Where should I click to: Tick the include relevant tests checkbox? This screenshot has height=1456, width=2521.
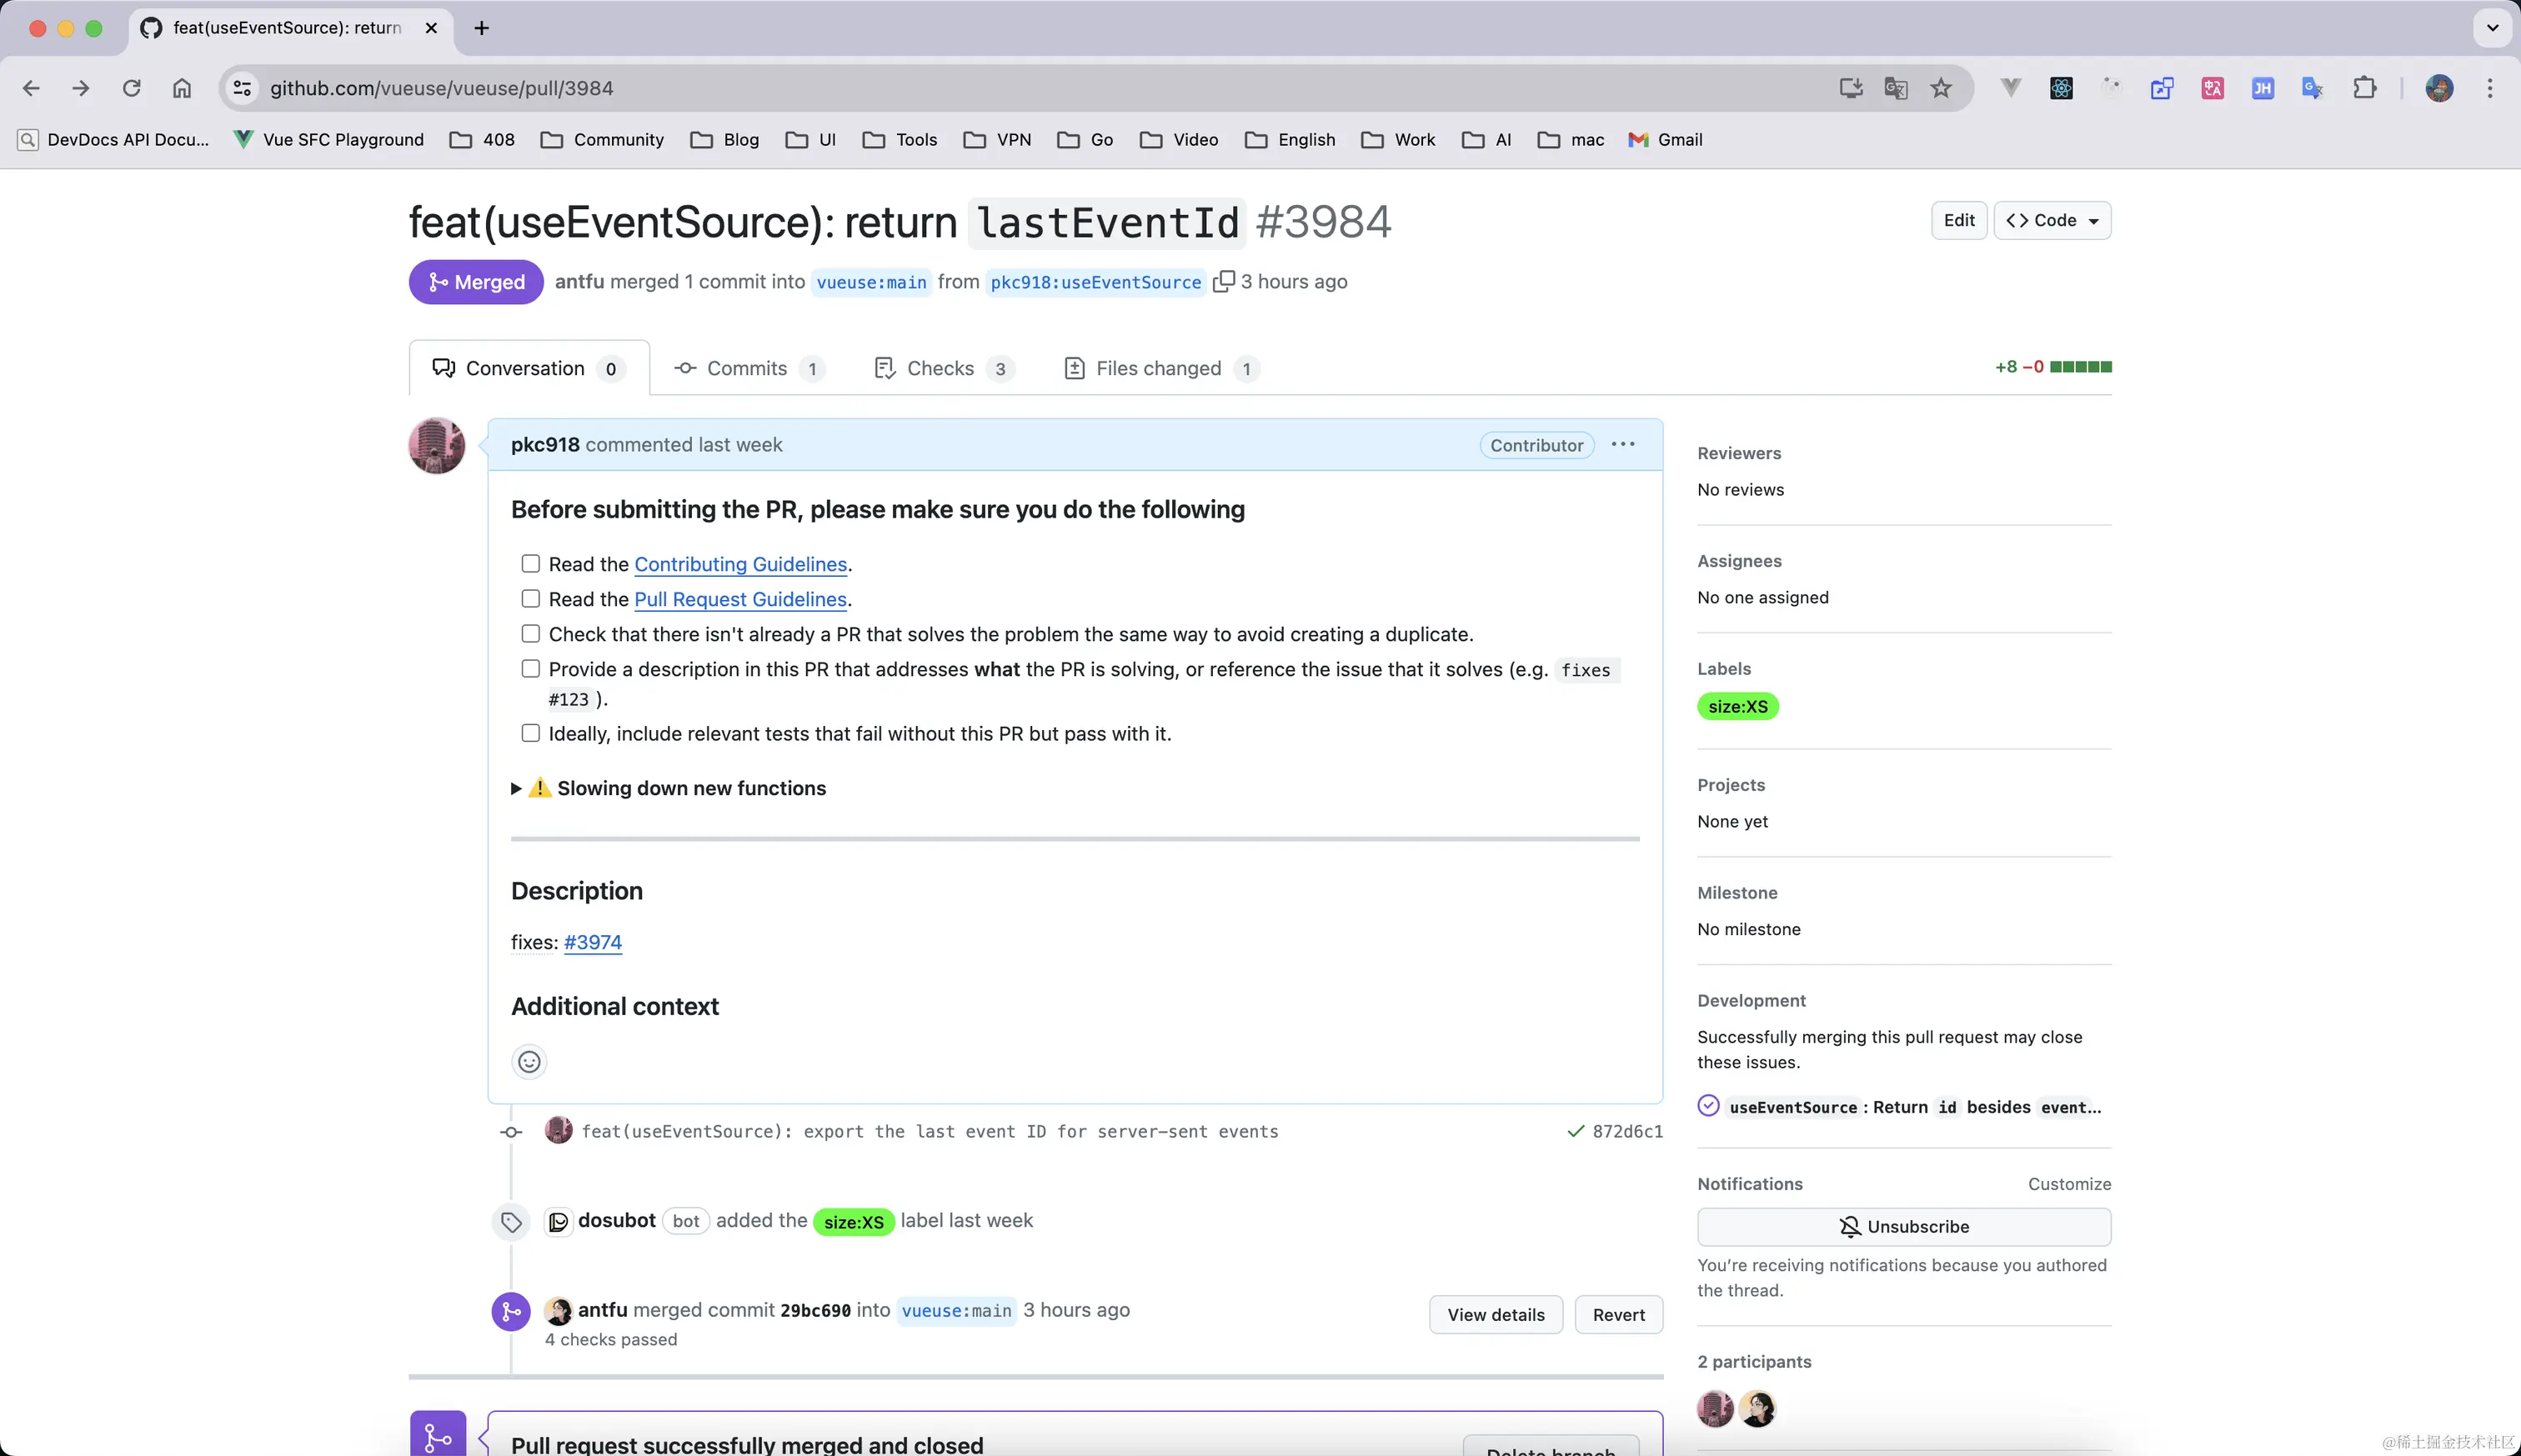[530, 732]
